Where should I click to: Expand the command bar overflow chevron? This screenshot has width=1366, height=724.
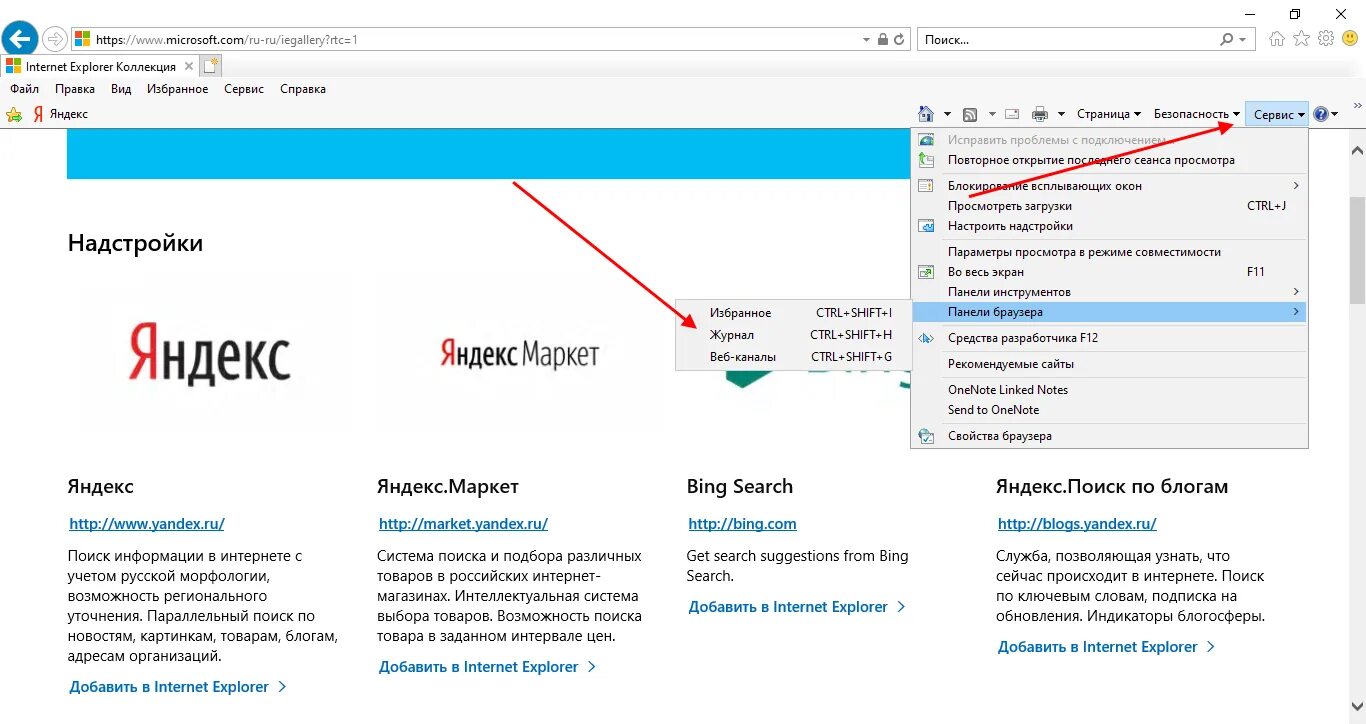[1357, 104]
